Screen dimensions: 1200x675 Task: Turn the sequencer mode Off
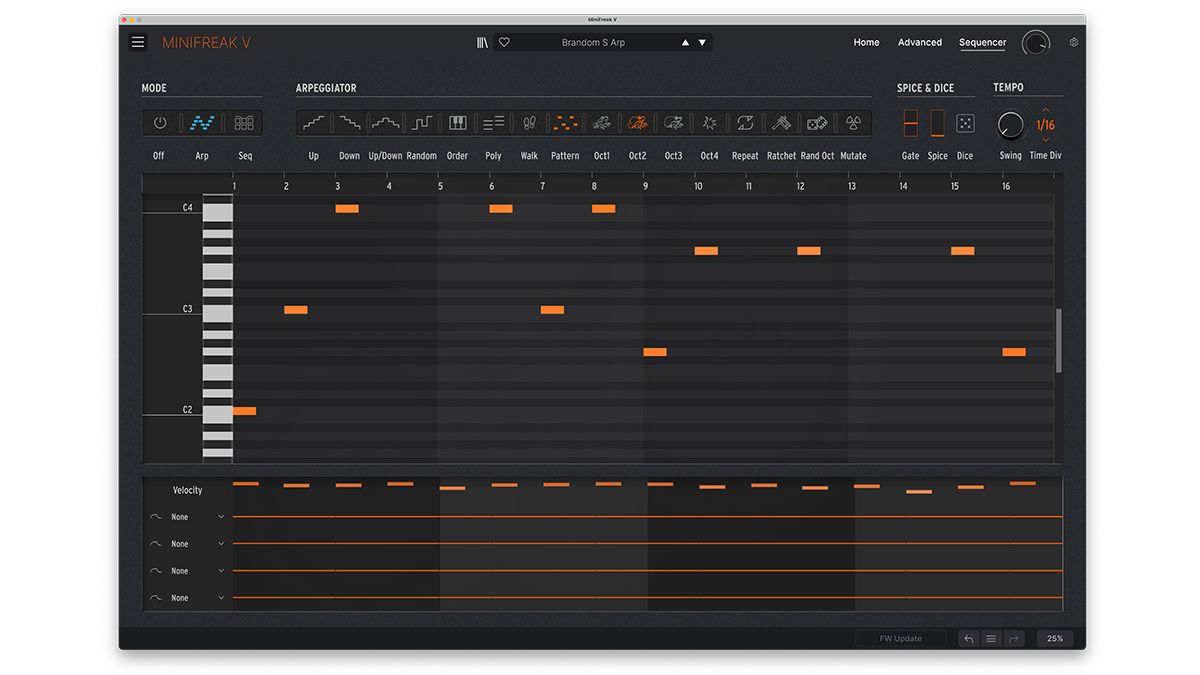(159, 123)
